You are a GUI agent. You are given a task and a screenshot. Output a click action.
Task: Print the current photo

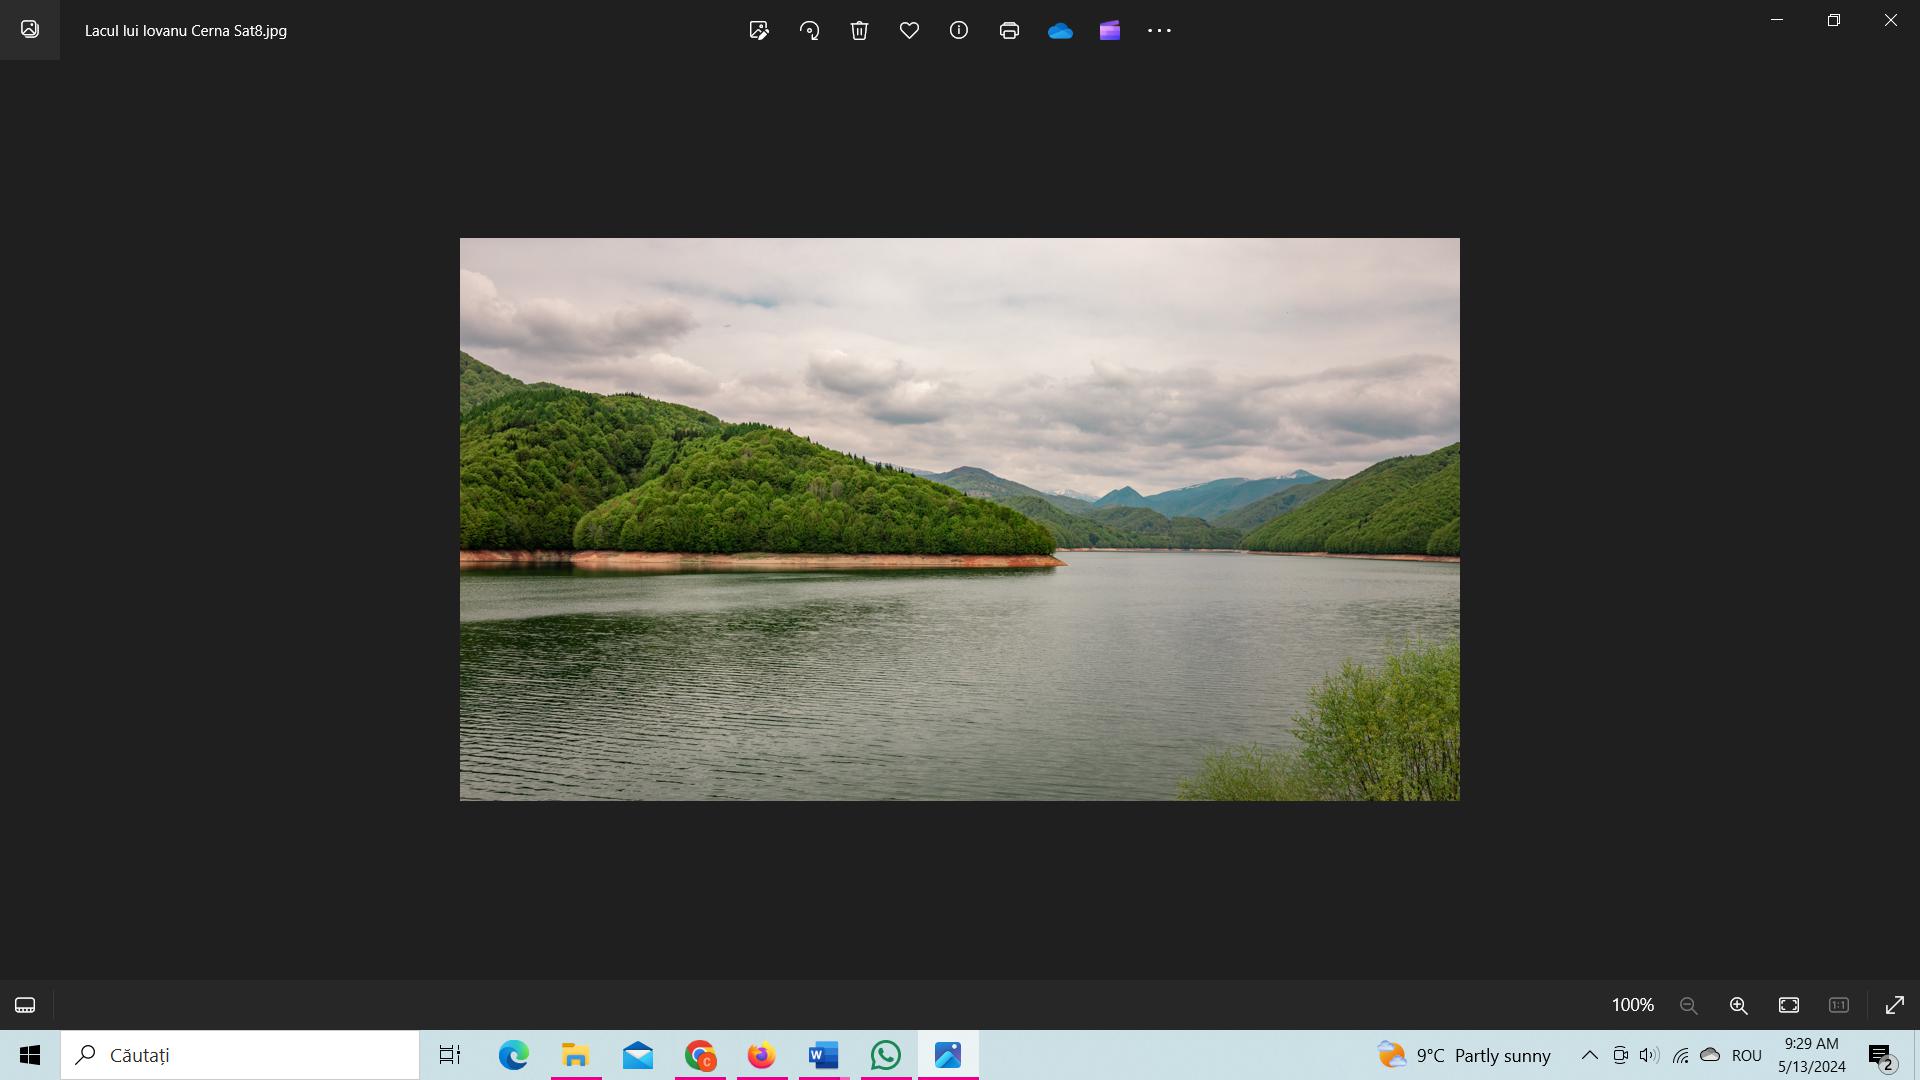point(1009,30)
